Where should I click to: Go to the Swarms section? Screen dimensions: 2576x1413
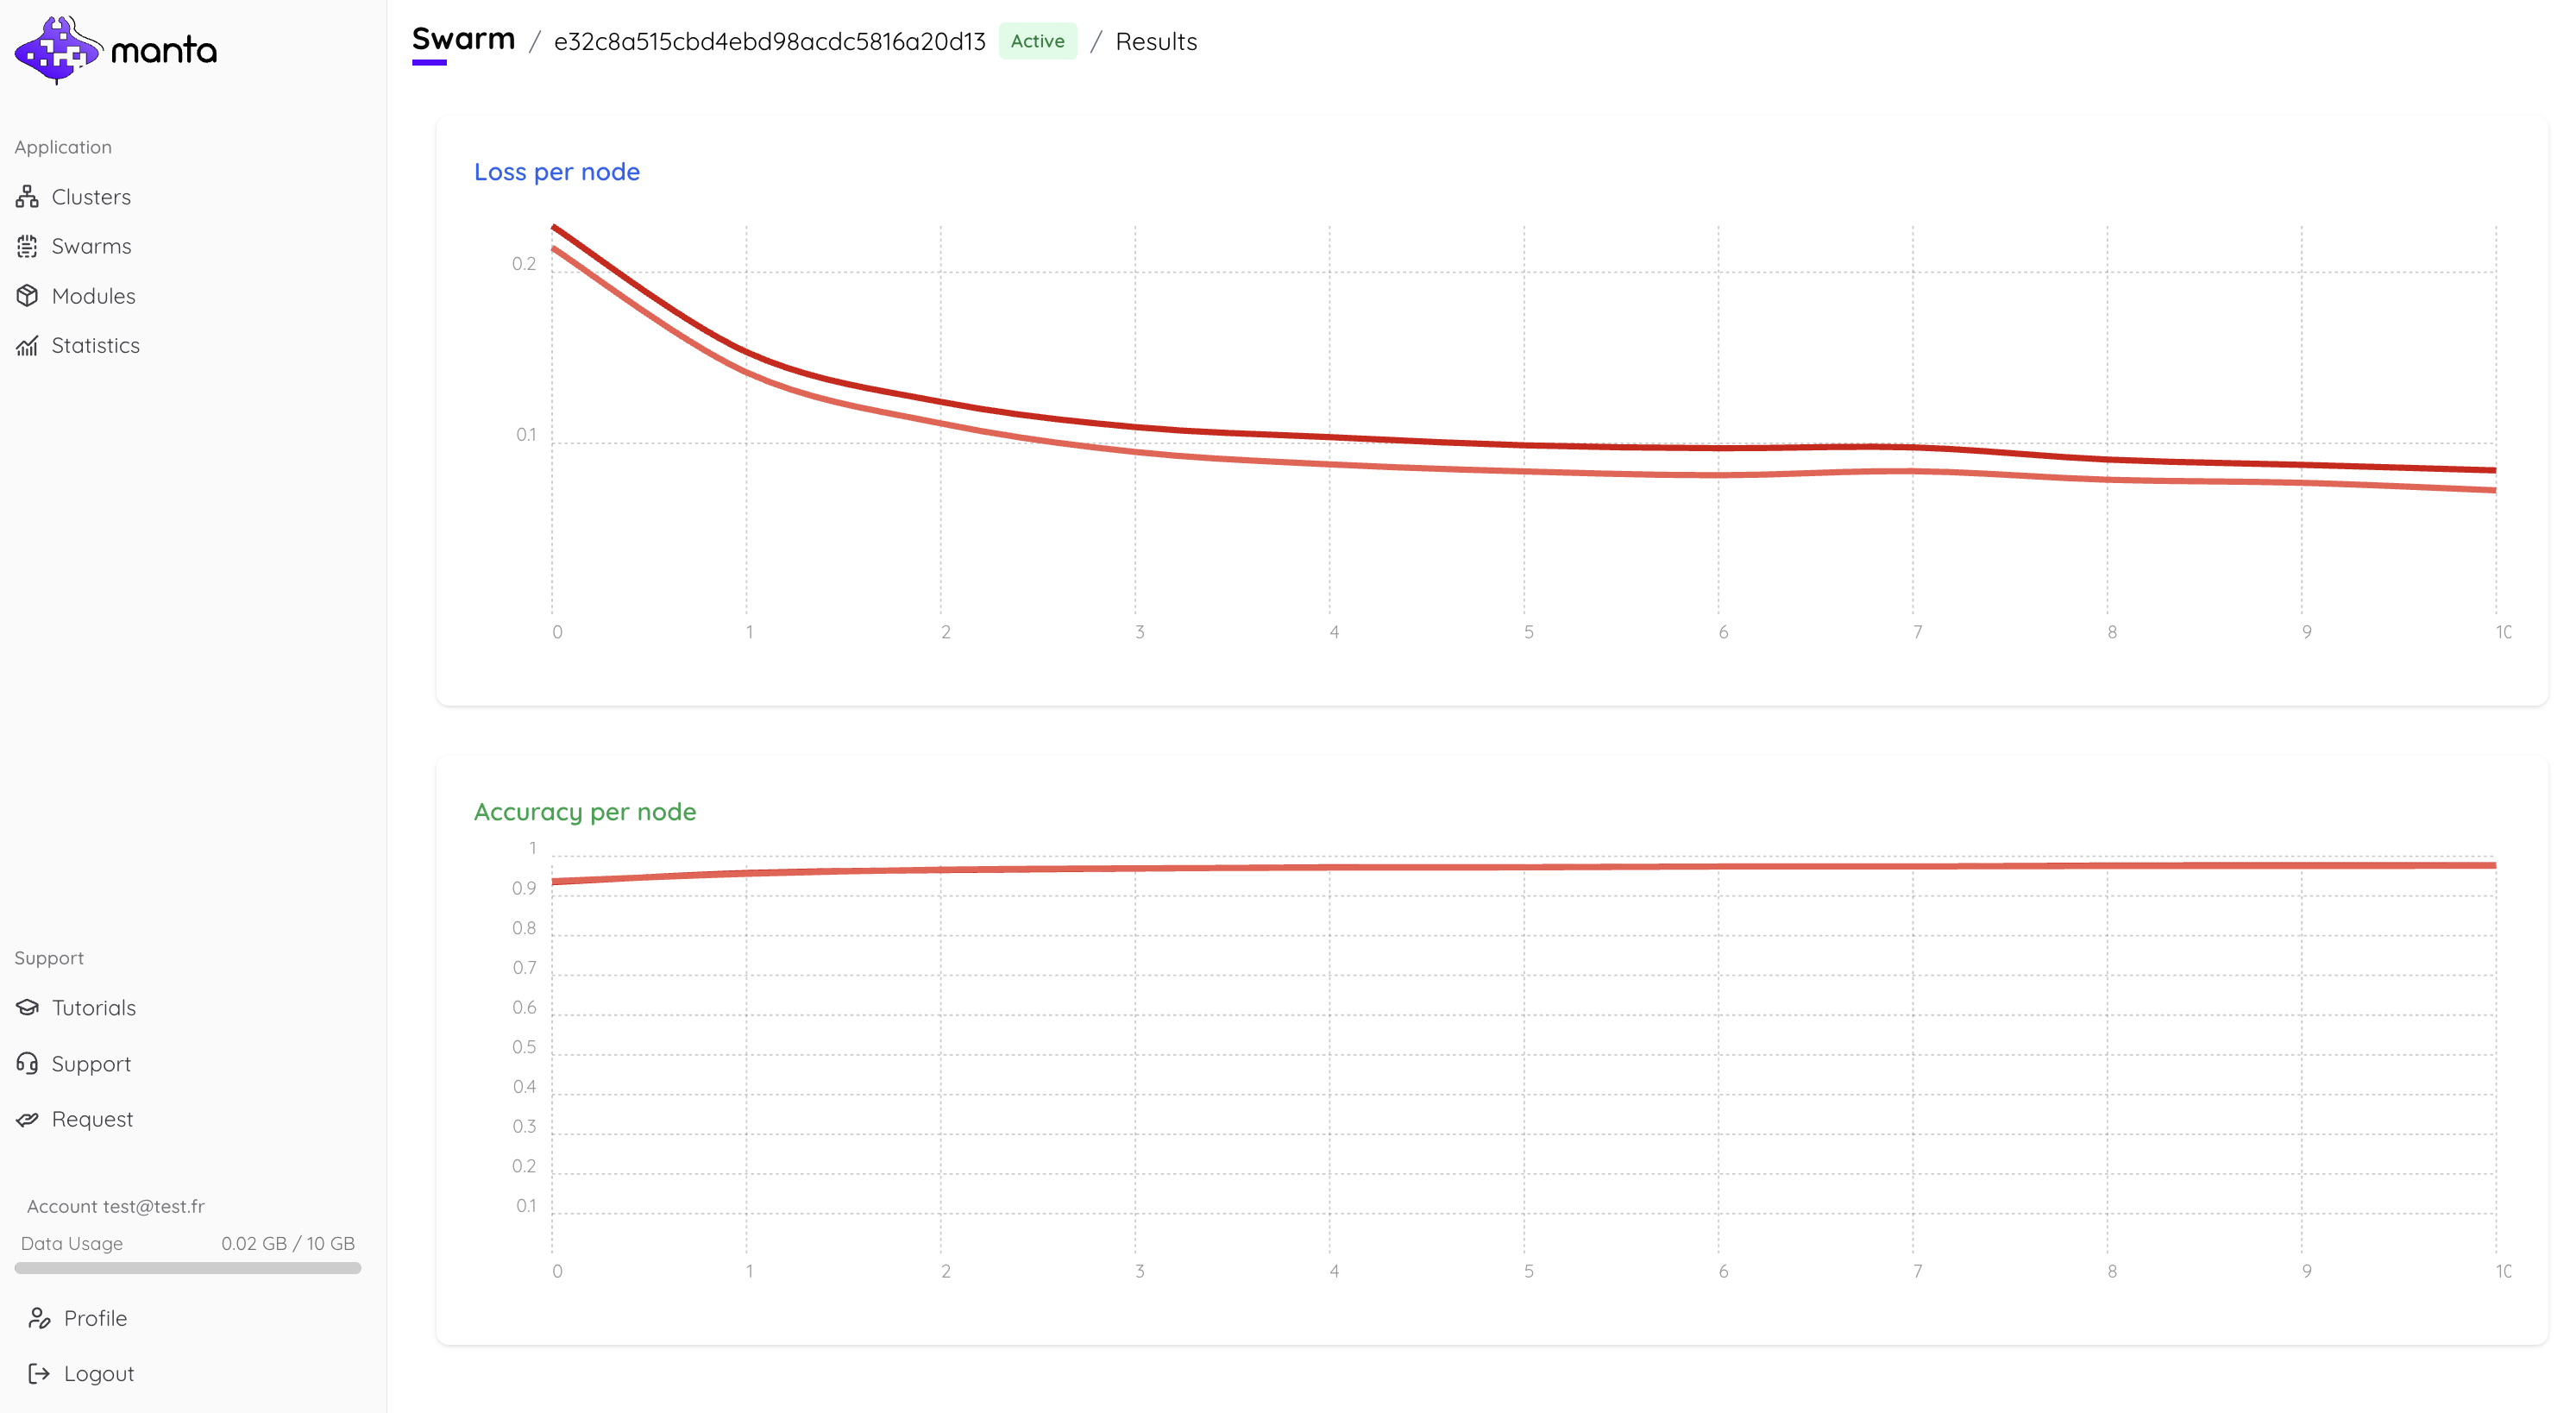coord(91,246)
